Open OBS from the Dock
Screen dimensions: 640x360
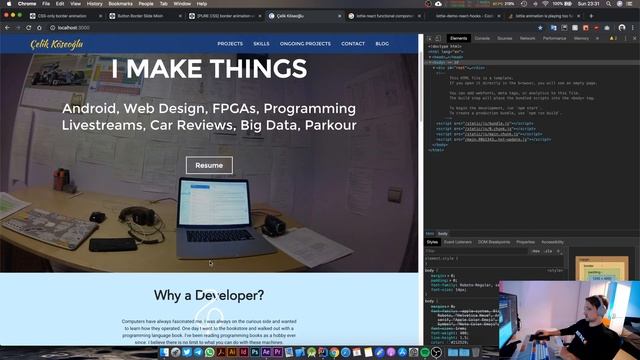[x=436, y=352]
